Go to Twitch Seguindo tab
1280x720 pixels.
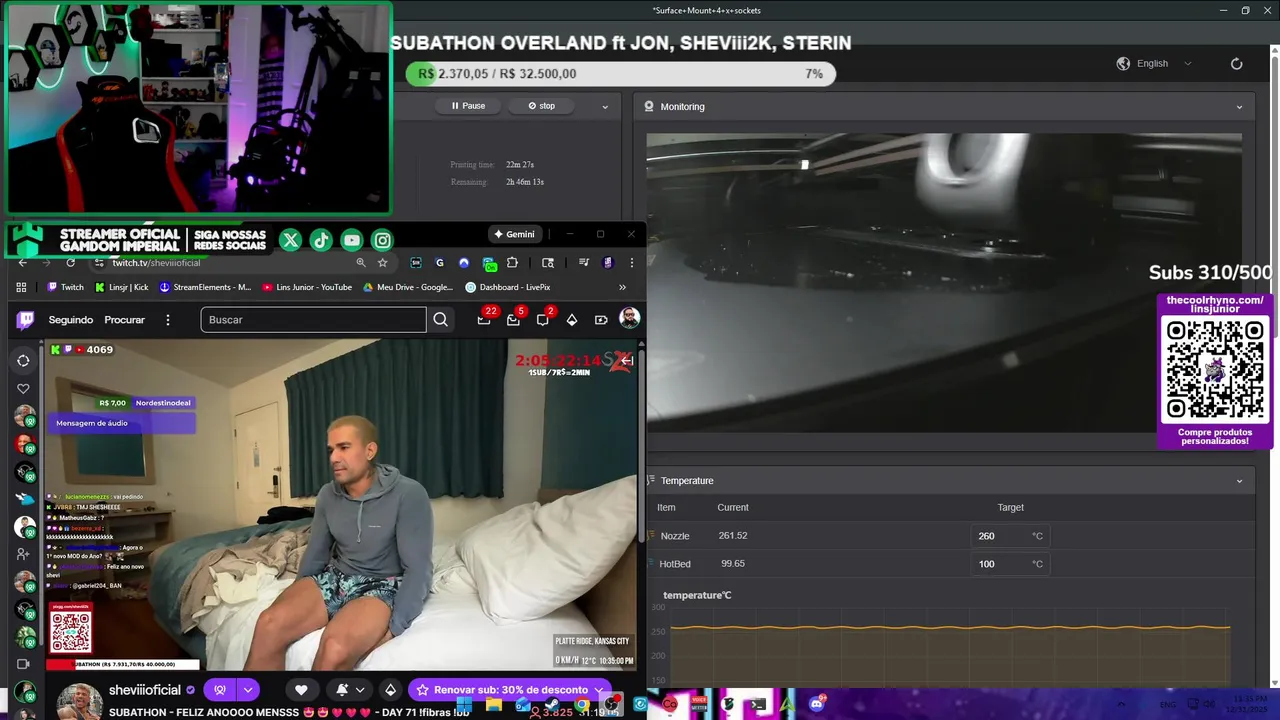click(x=71, y=320)
